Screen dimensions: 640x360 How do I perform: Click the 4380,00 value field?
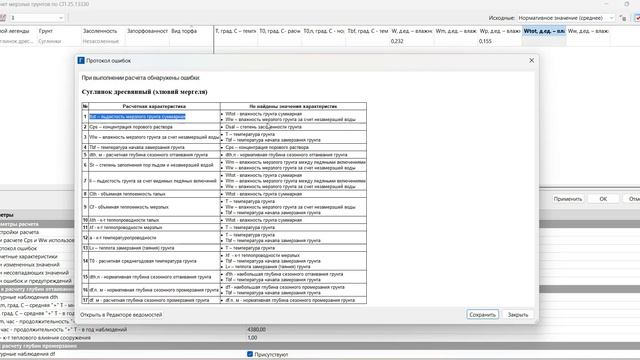[256, 329]
